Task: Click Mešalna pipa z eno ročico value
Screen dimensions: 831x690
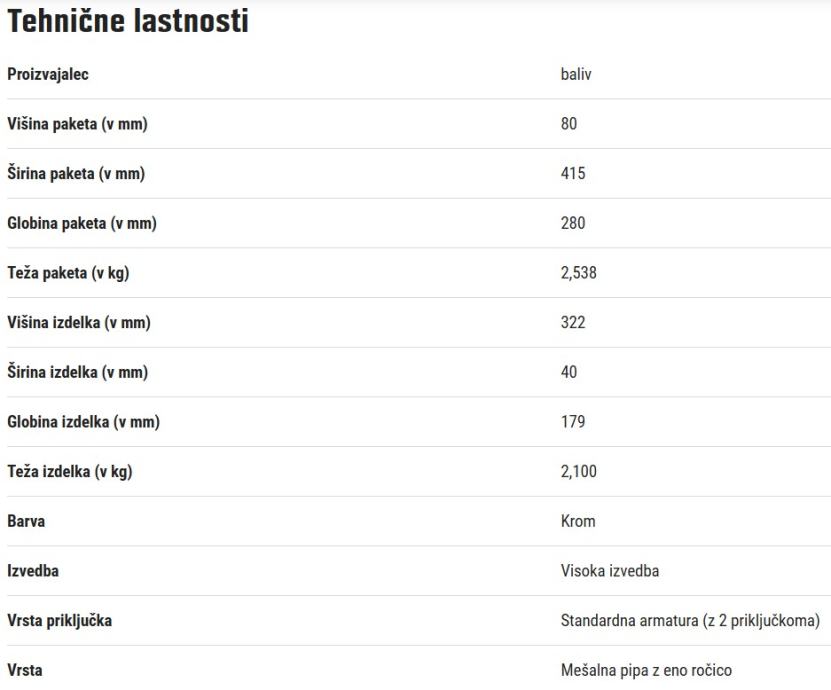Action: (646, 670)
